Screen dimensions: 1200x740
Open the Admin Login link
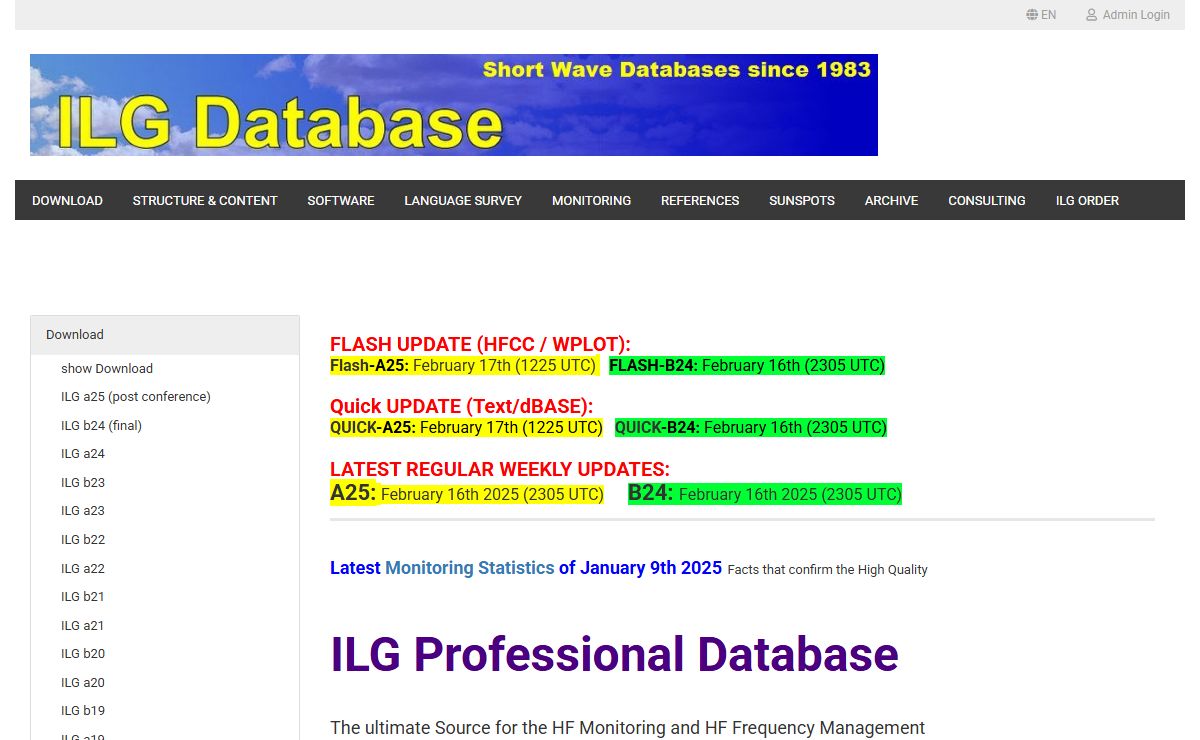click(x=1128, y=15)
